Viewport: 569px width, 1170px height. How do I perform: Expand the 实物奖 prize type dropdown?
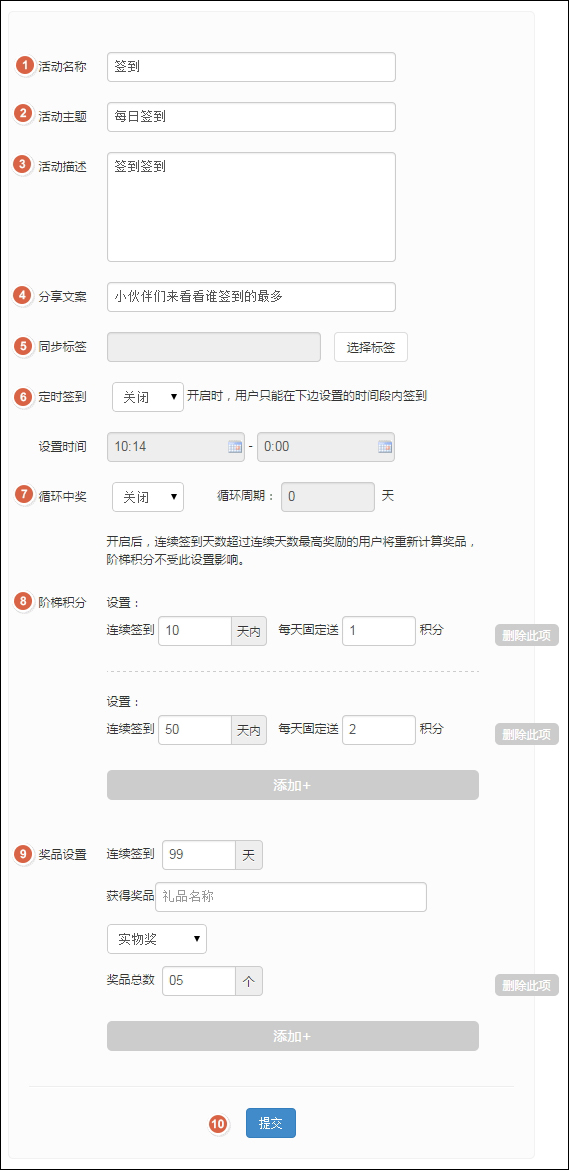pyautogui.click(x=157, y=939)
